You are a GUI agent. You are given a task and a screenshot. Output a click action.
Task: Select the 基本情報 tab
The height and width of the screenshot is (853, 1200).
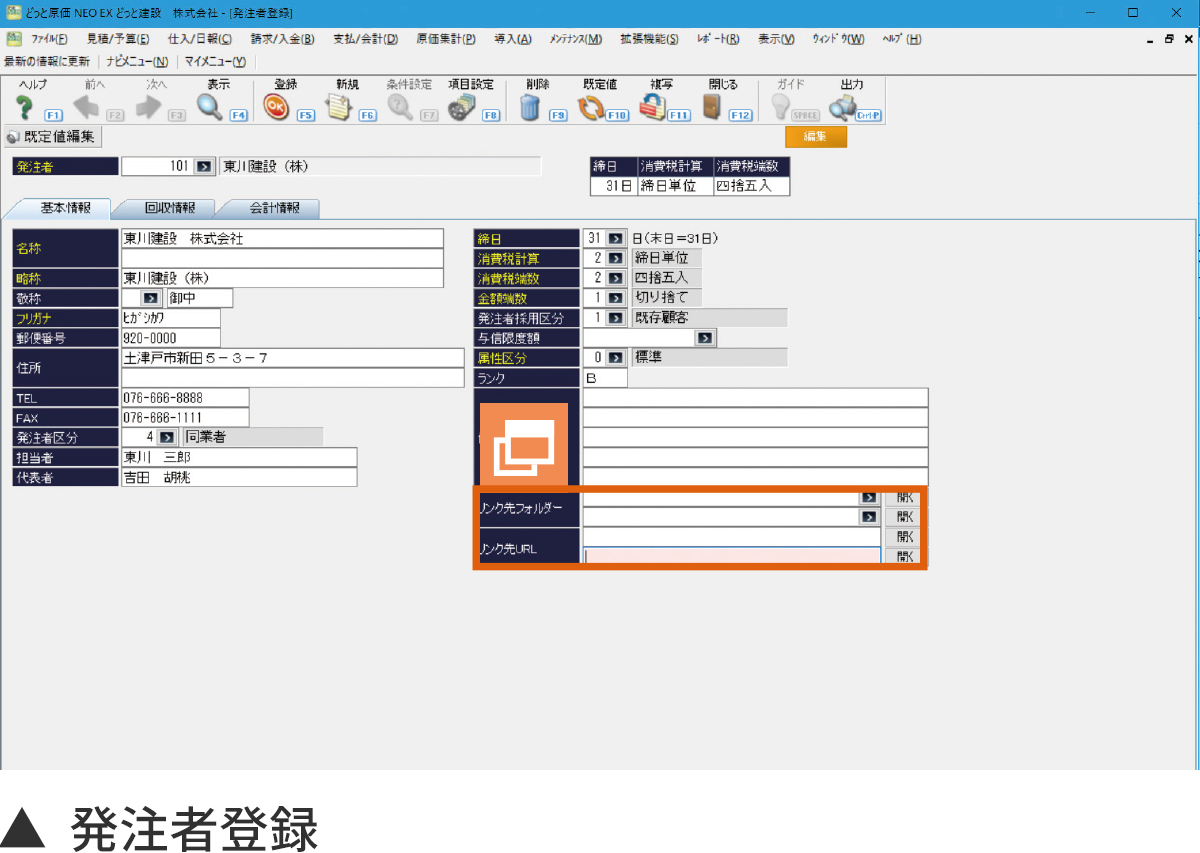(65, 208)
